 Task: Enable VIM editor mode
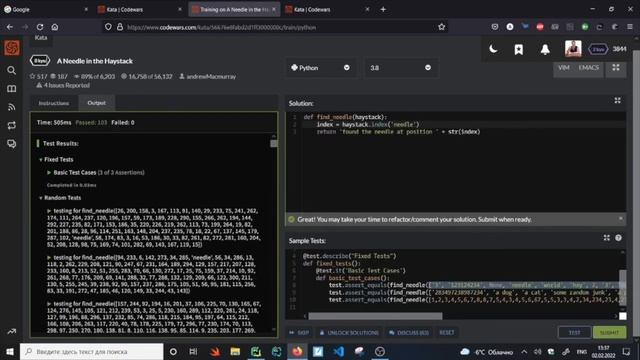click(564, 68)
